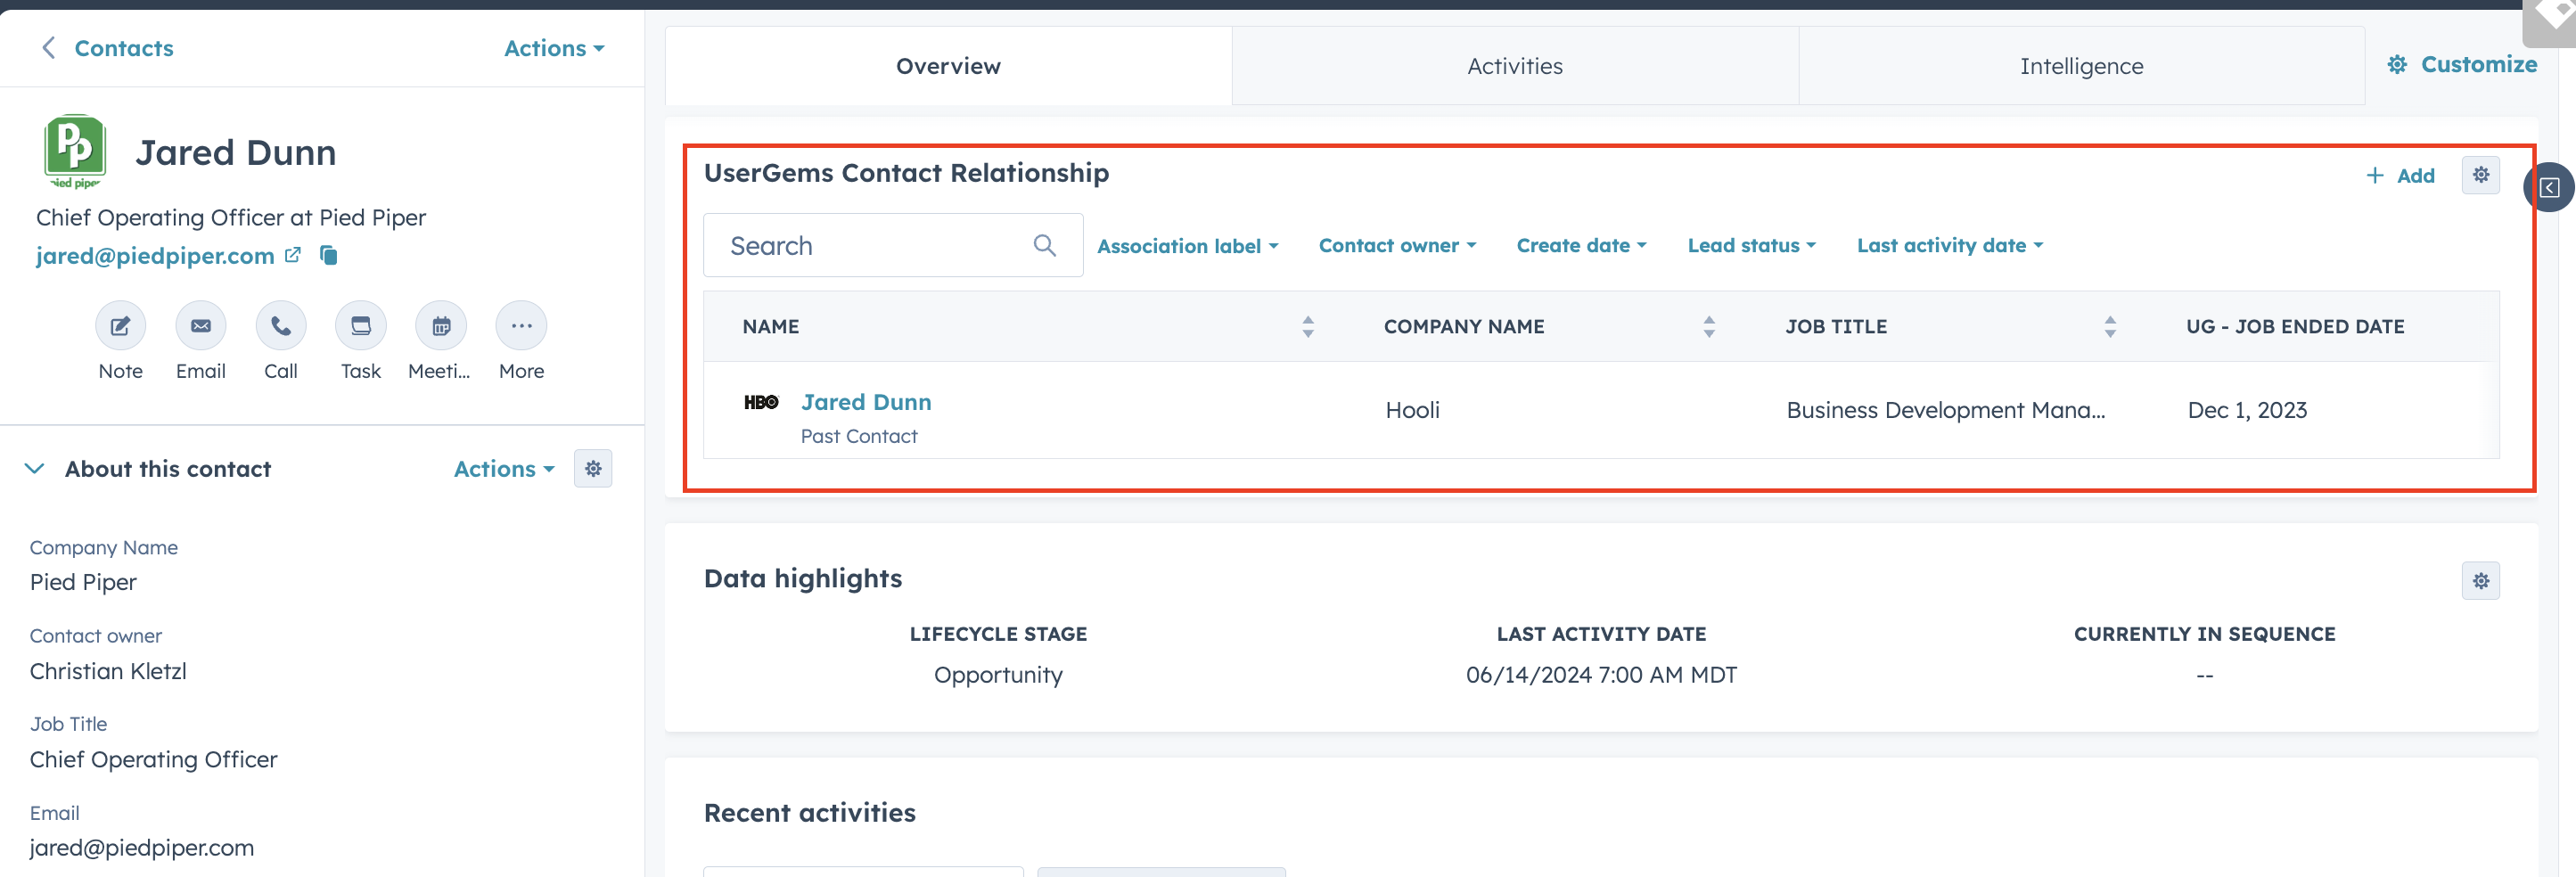
Task: Copy email address with the clipboard icon
Action: tap(328, 255)
